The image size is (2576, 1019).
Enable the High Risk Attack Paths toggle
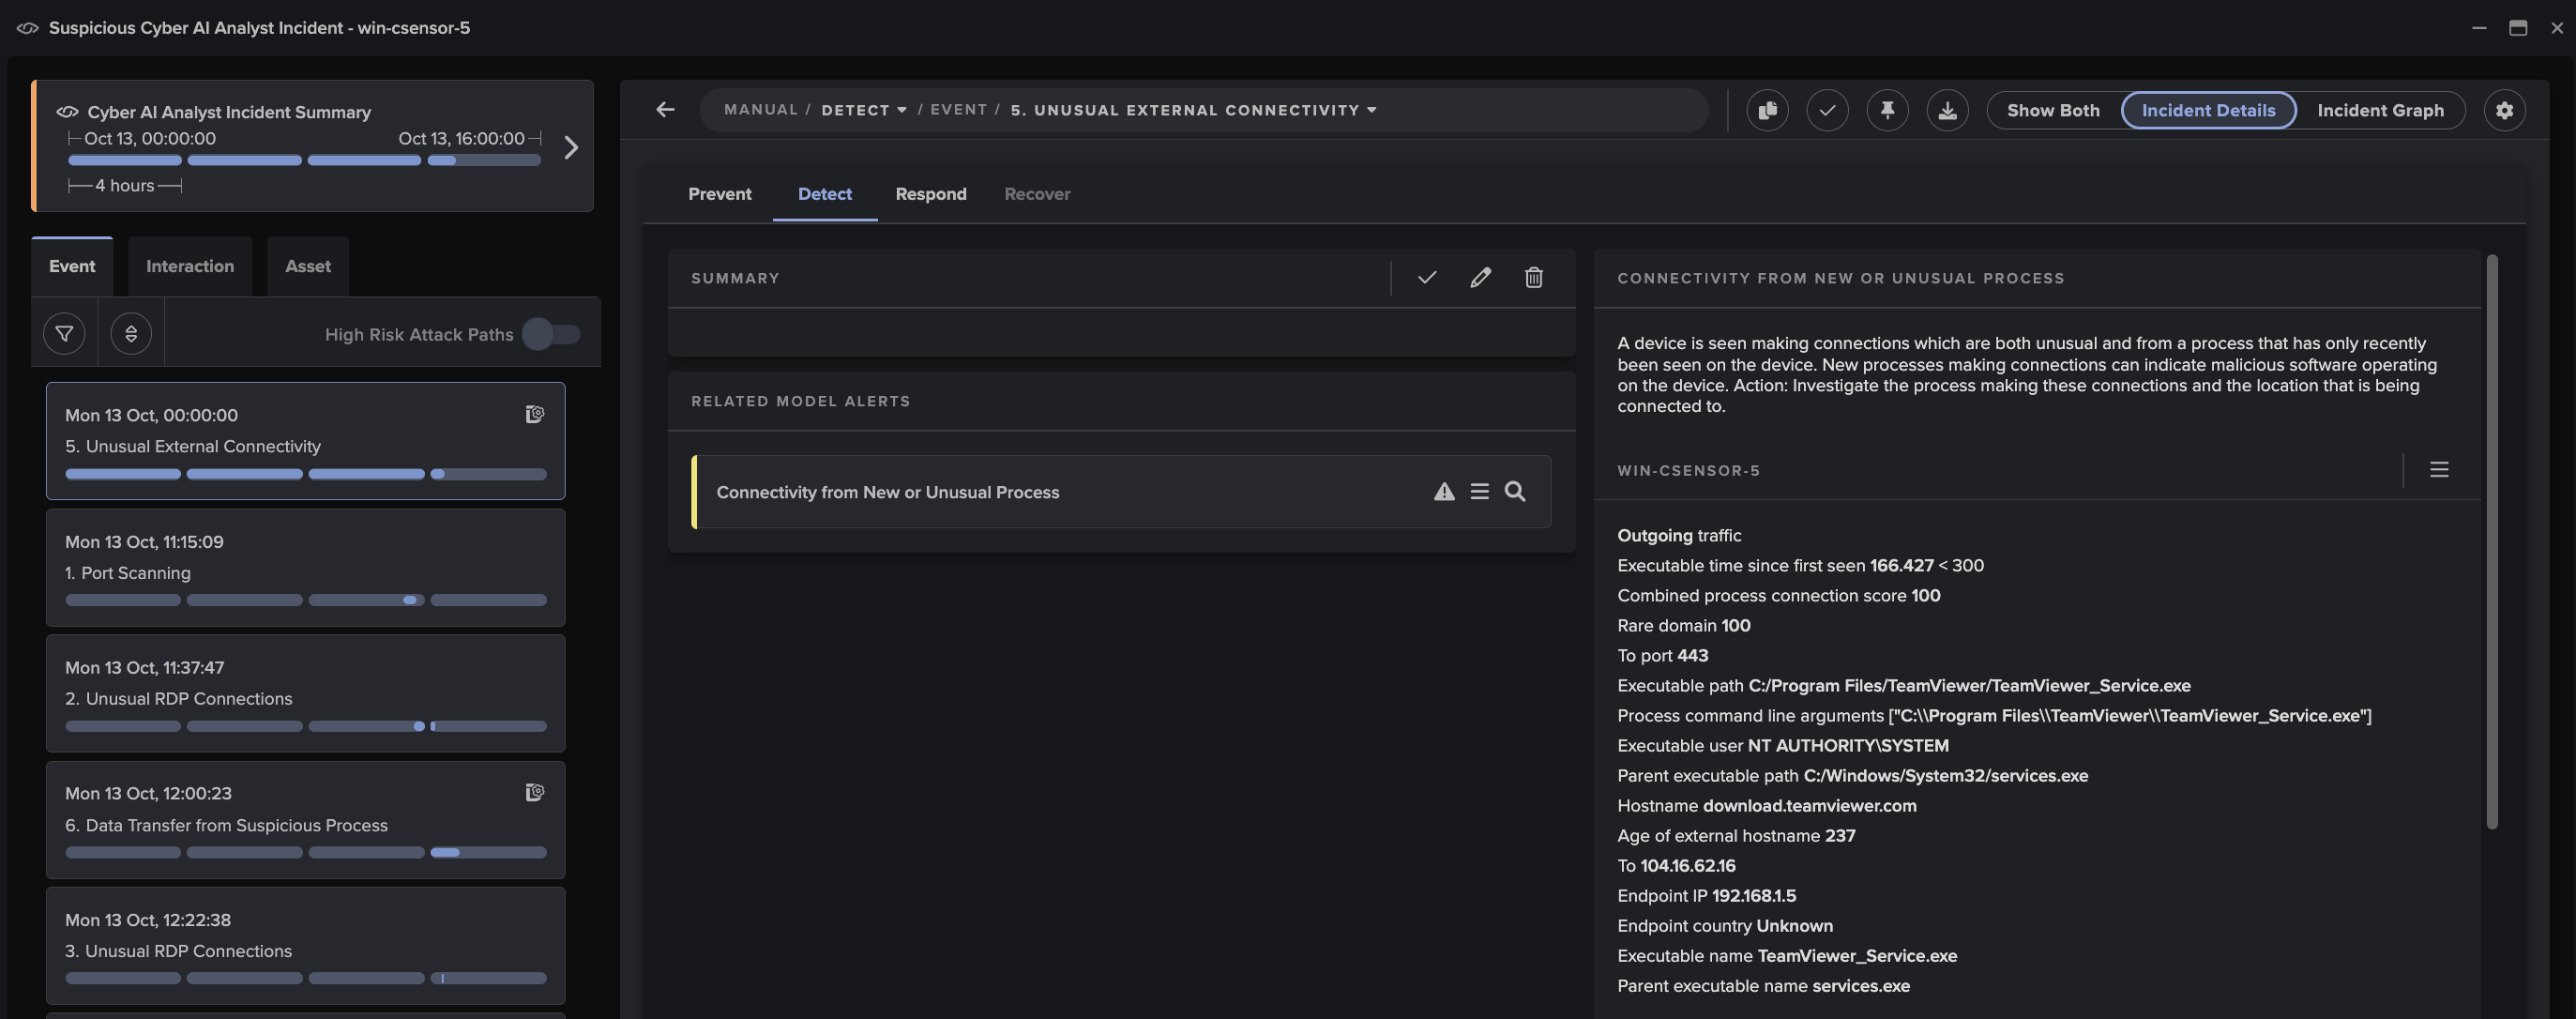point(553,335)
